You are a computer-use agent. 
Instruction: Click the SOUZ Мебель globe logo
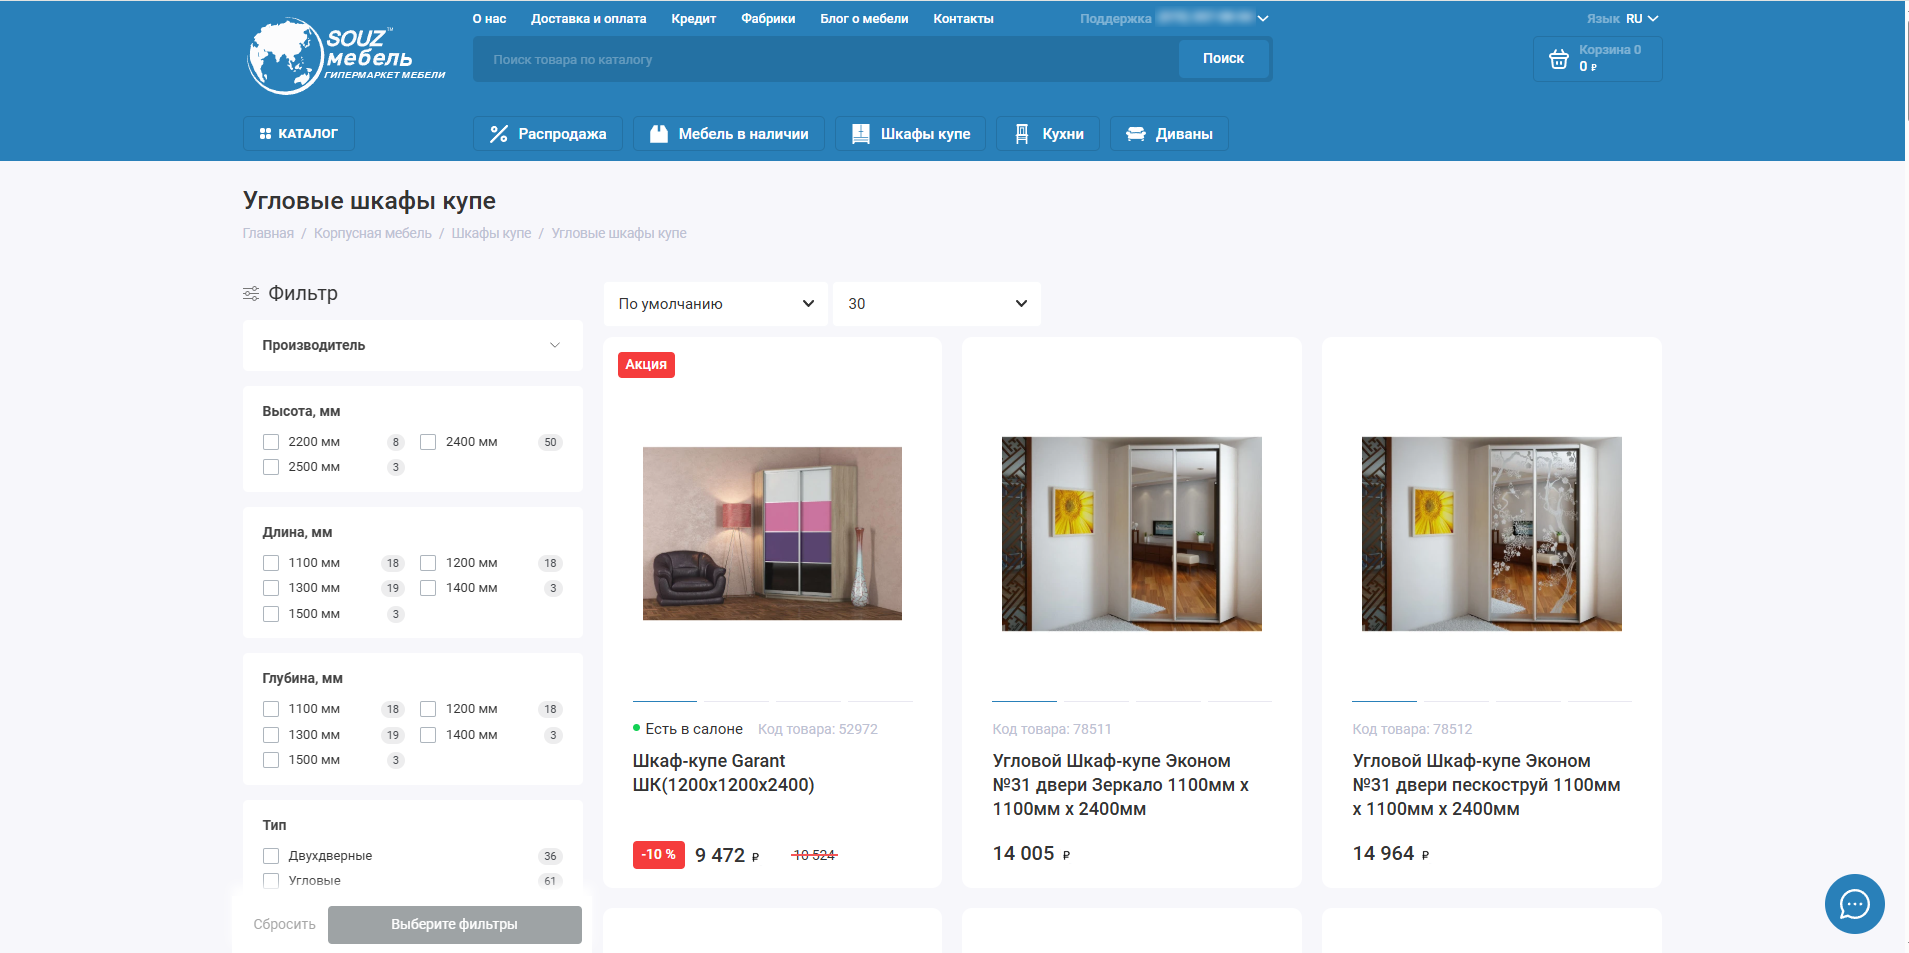[x=346, y=56]
